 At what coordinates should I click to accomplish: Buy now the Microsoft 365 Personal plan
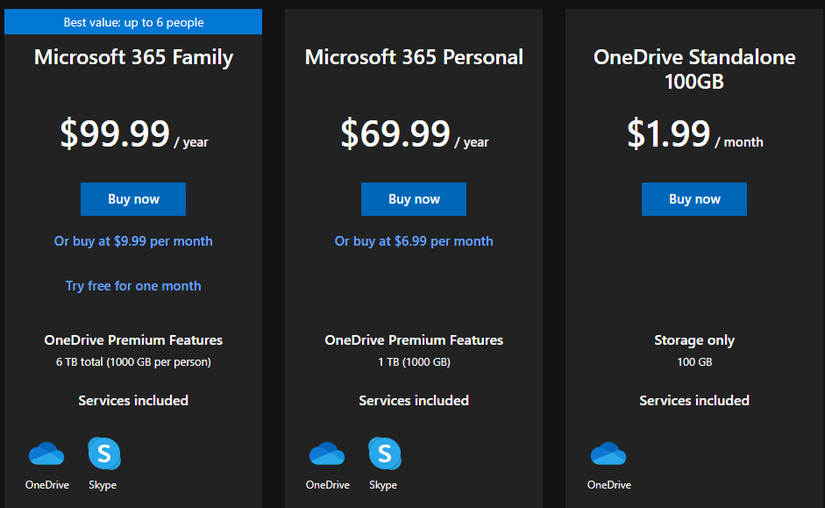point(414,199)
